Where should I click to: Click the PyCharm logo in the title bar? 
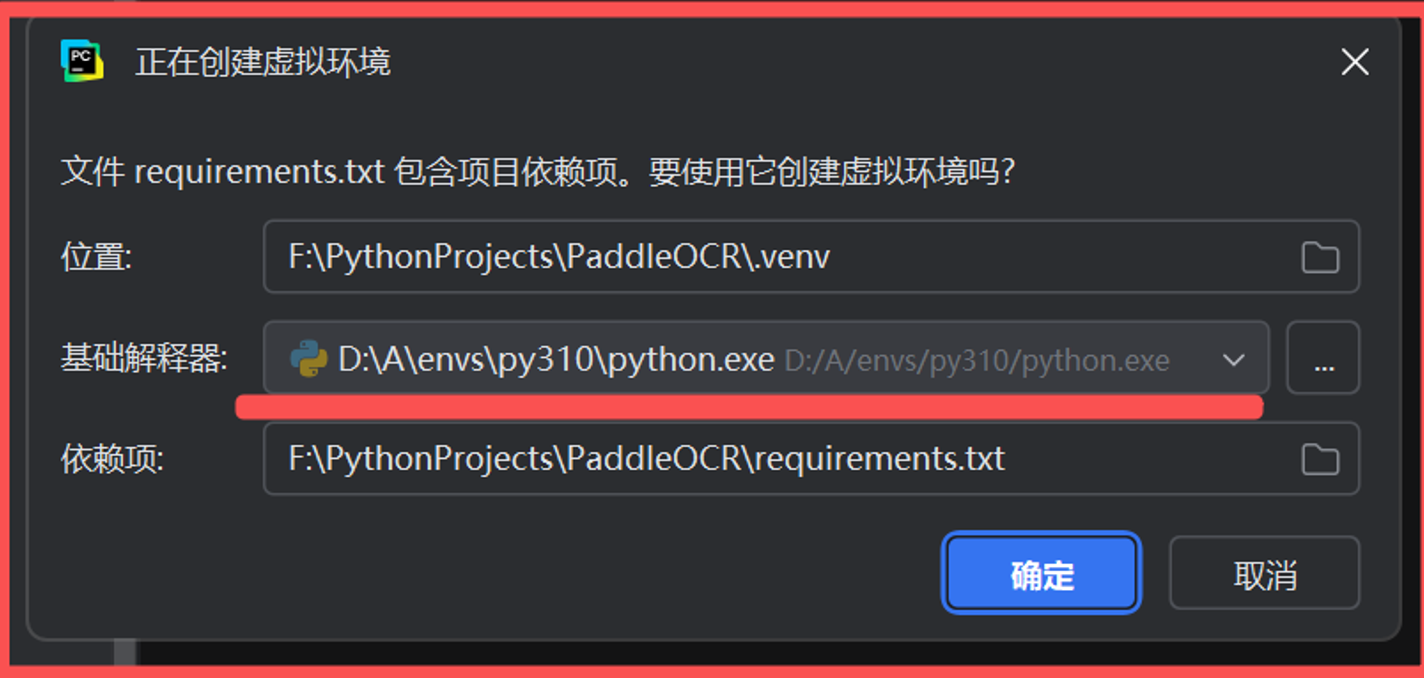point(82,61)
